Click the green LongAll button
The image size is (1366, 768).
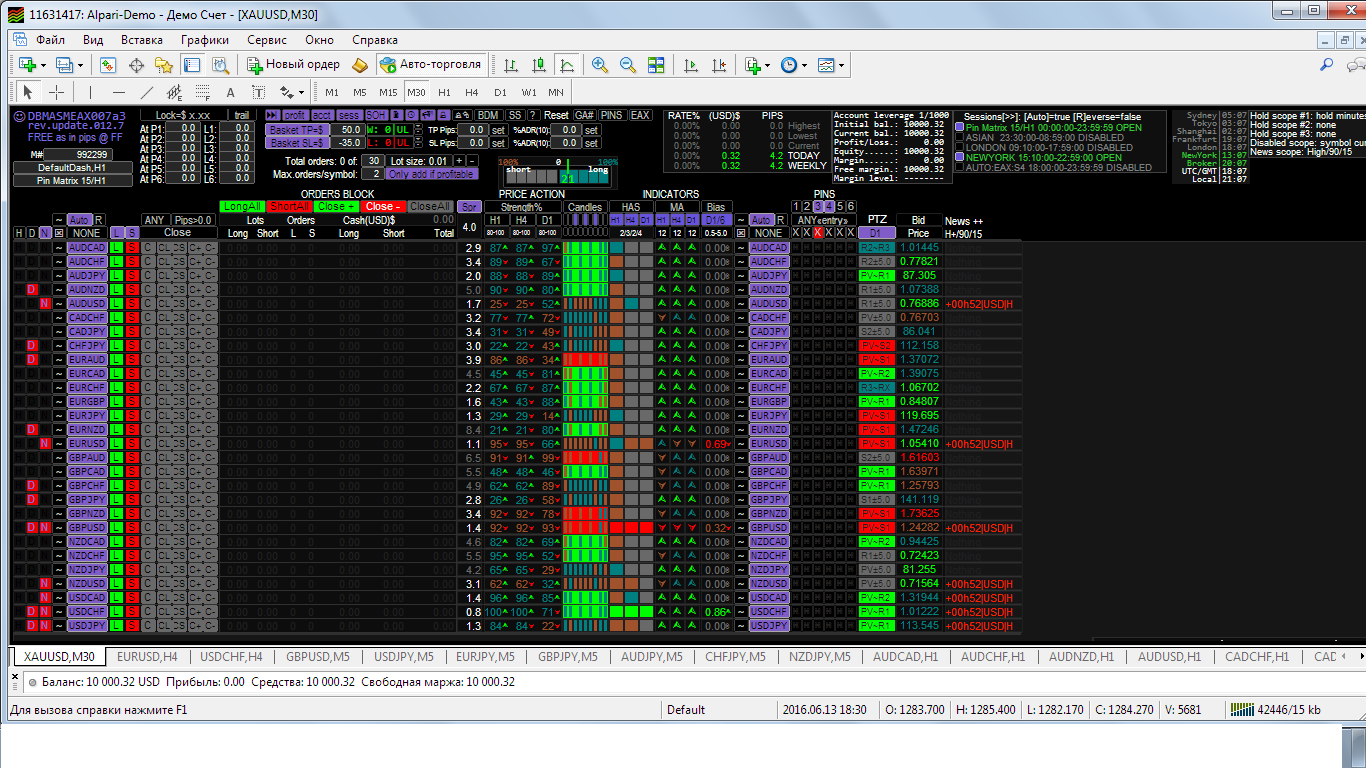click(x=243, y=206)
